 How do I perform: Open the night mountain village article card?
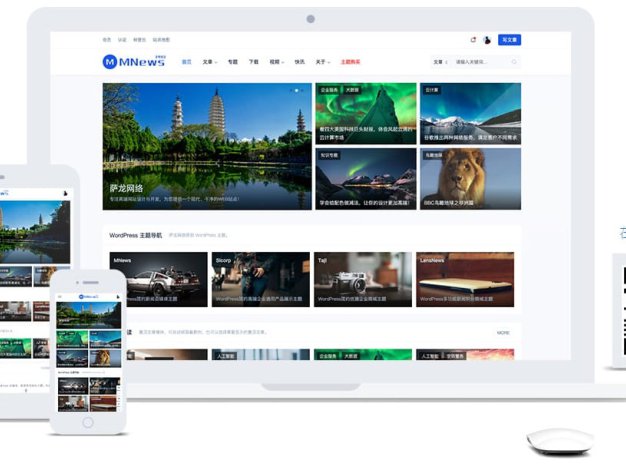coord(366,179)
